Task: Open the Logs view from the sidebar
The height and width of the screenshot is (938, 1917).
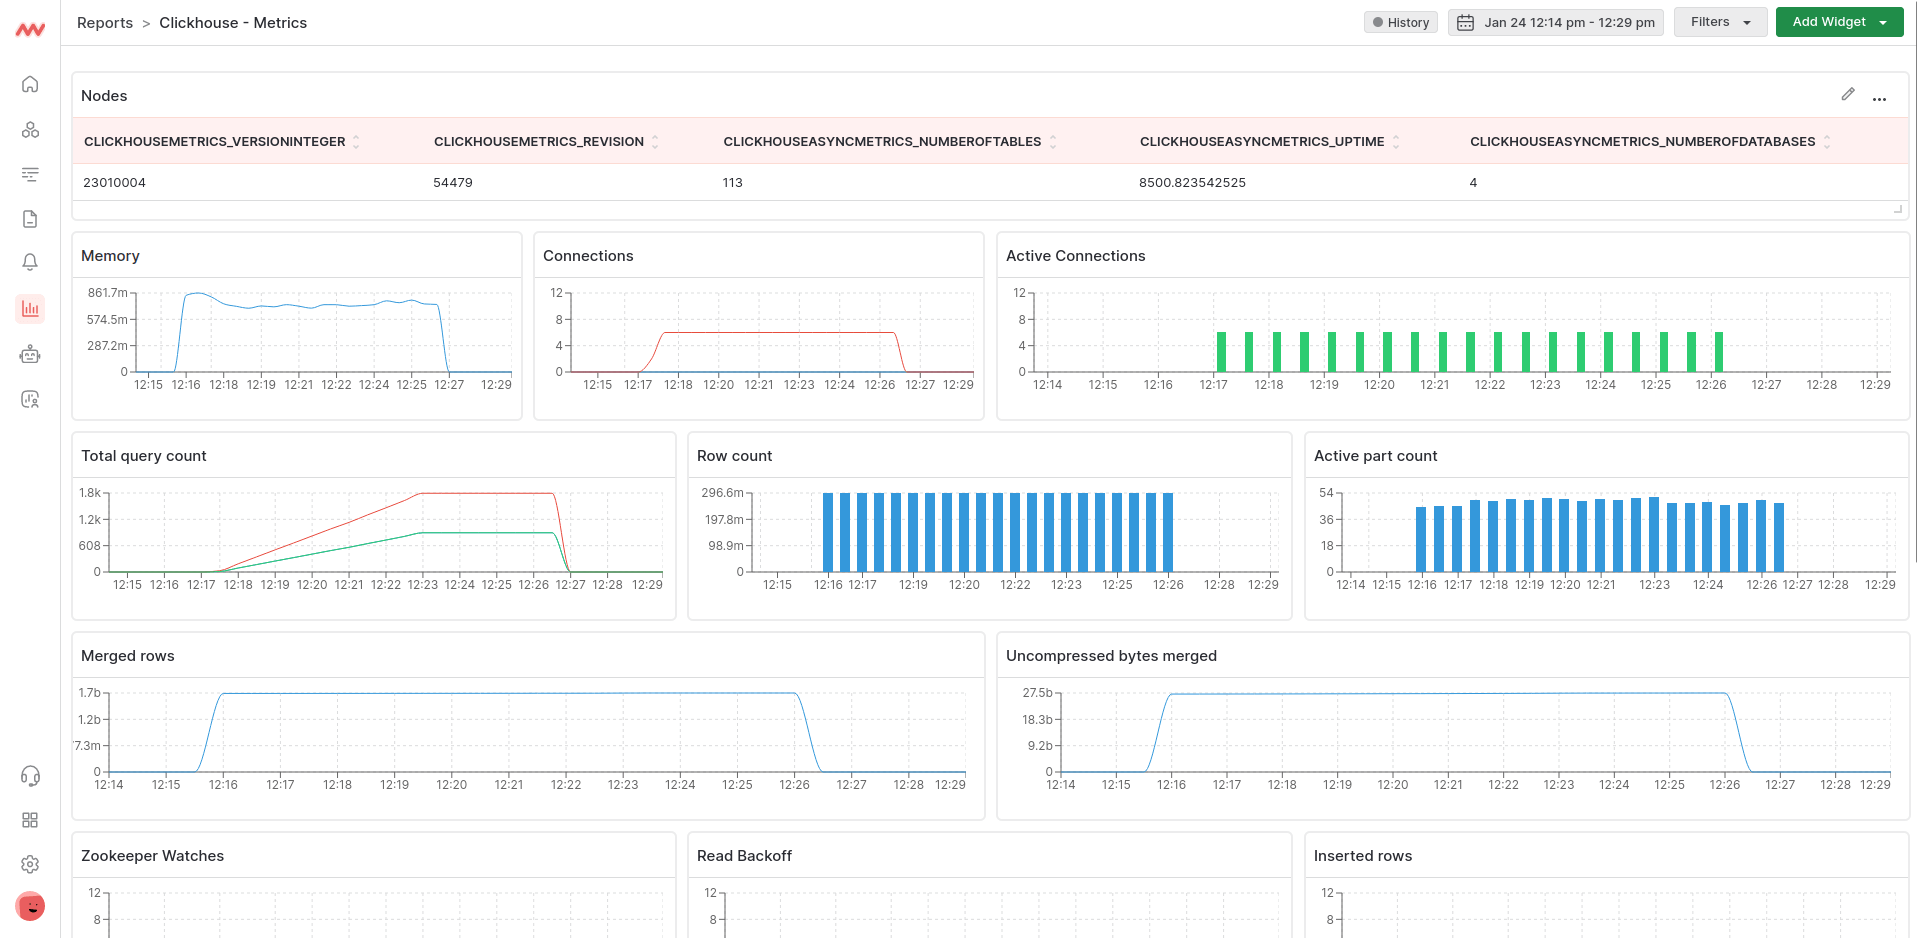Action: click(30, 218)
